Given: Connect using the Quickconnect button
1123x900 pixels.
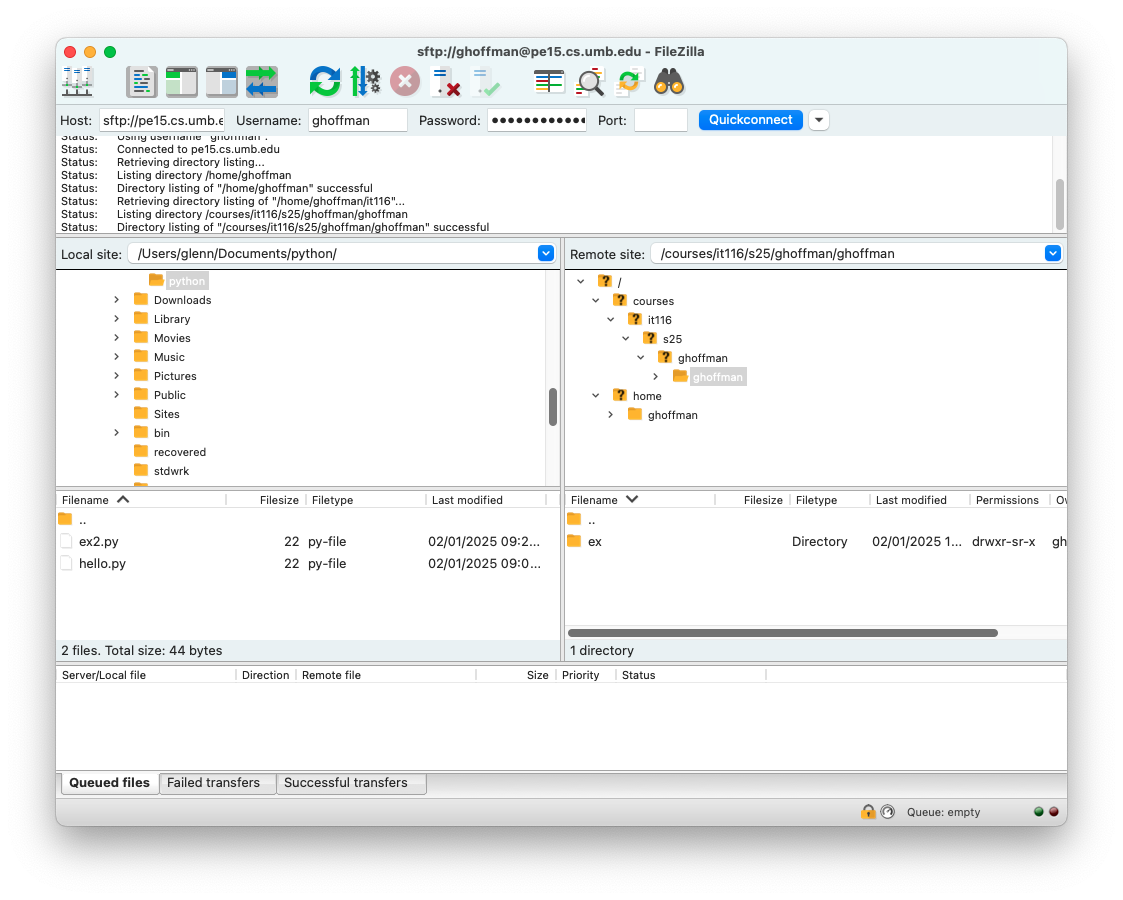Looking at the screenshot, I should point(751,120).
